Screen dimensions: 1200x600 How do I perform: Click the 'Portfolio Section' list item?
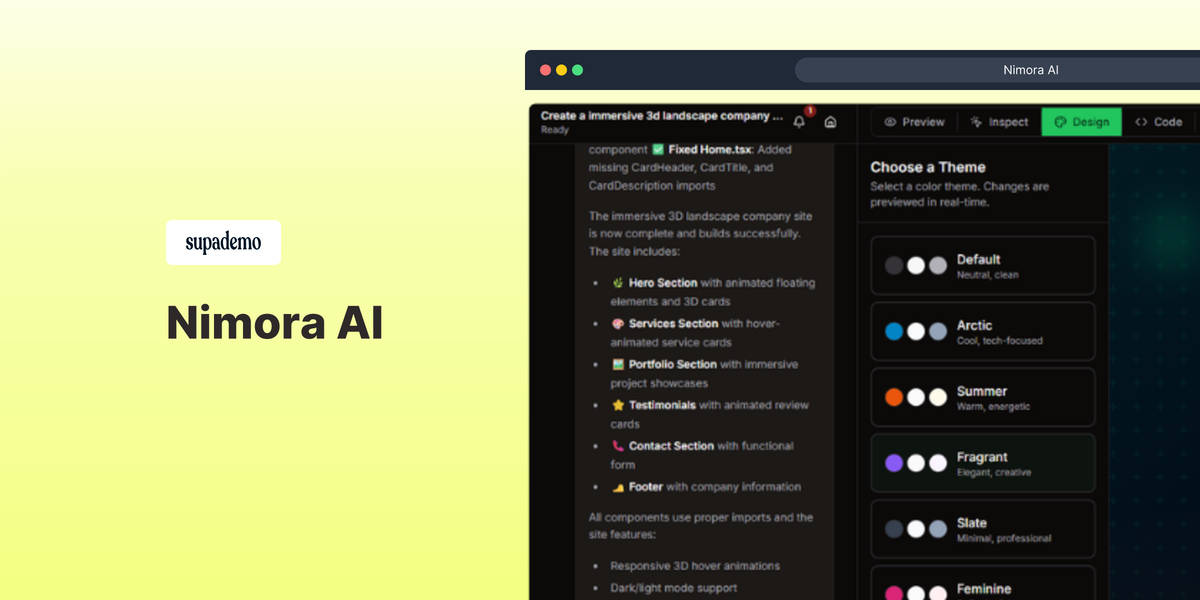pyautogui.click(x=705, y=374)
